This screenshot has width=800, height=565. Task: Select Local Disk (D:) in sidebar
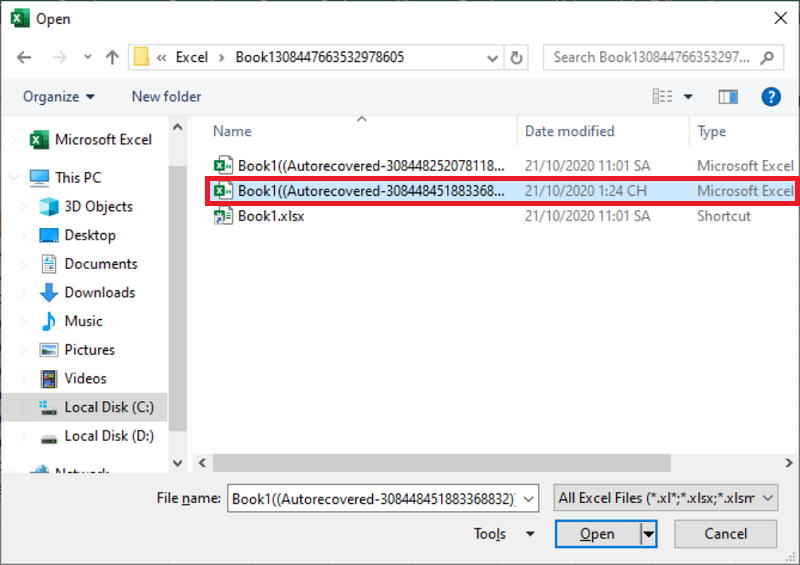pos(108,436)
